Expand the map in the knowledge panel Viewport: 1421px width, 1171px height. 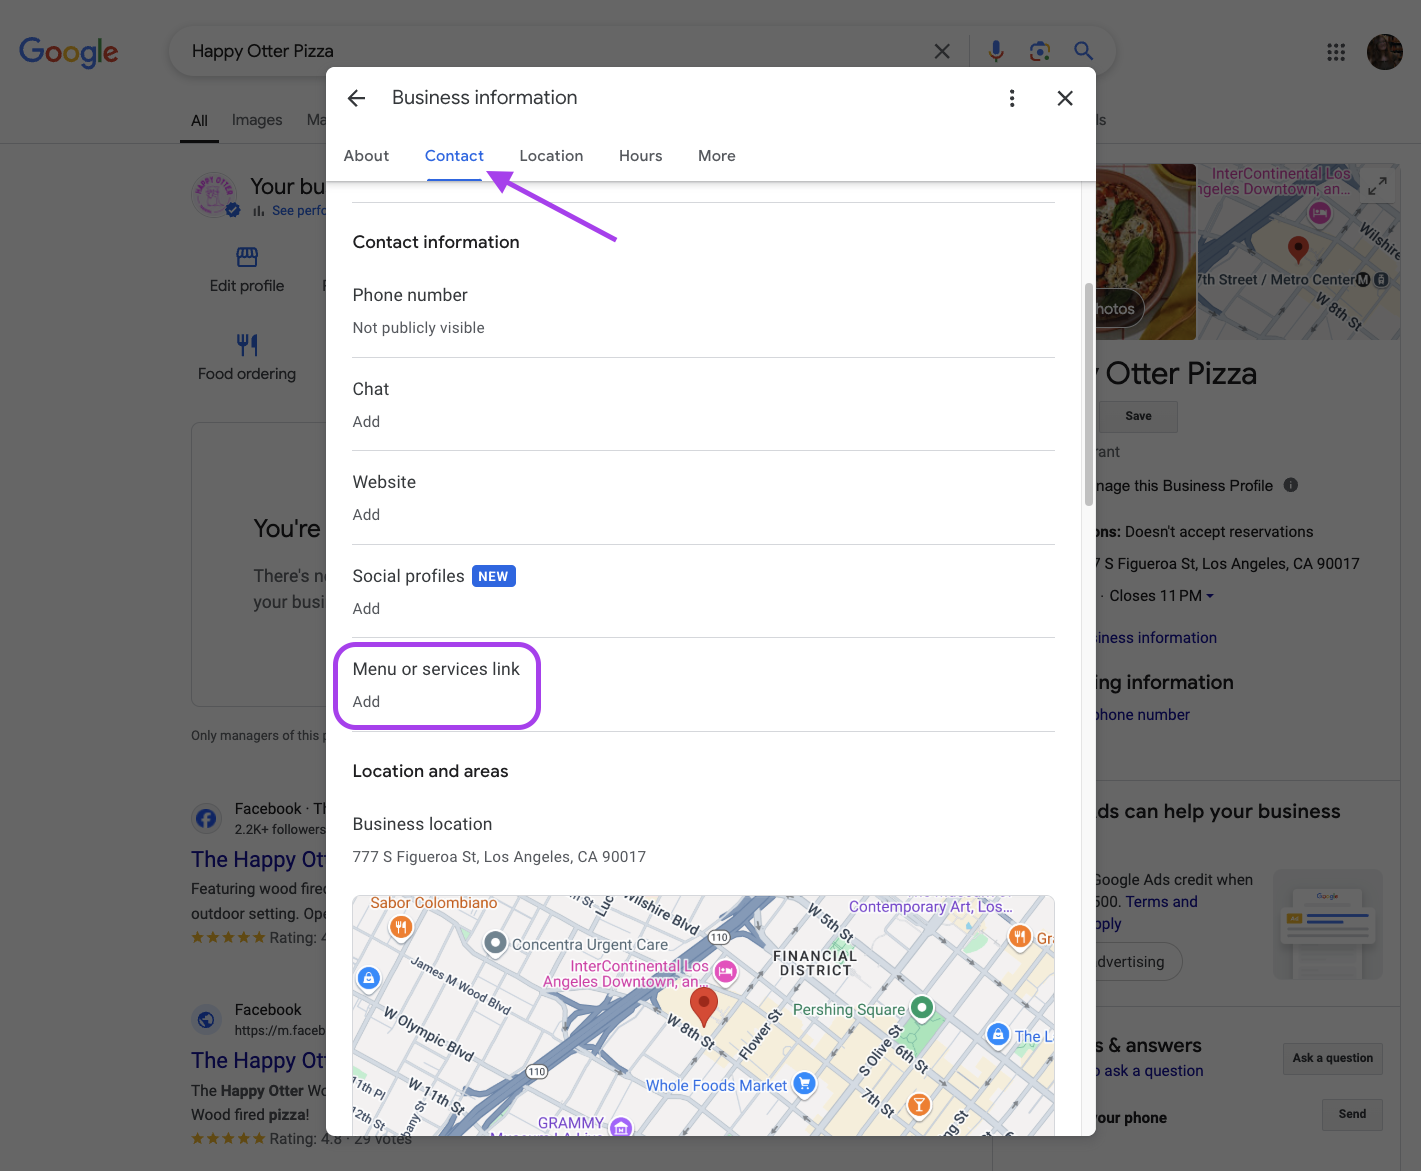point(1377,186)
